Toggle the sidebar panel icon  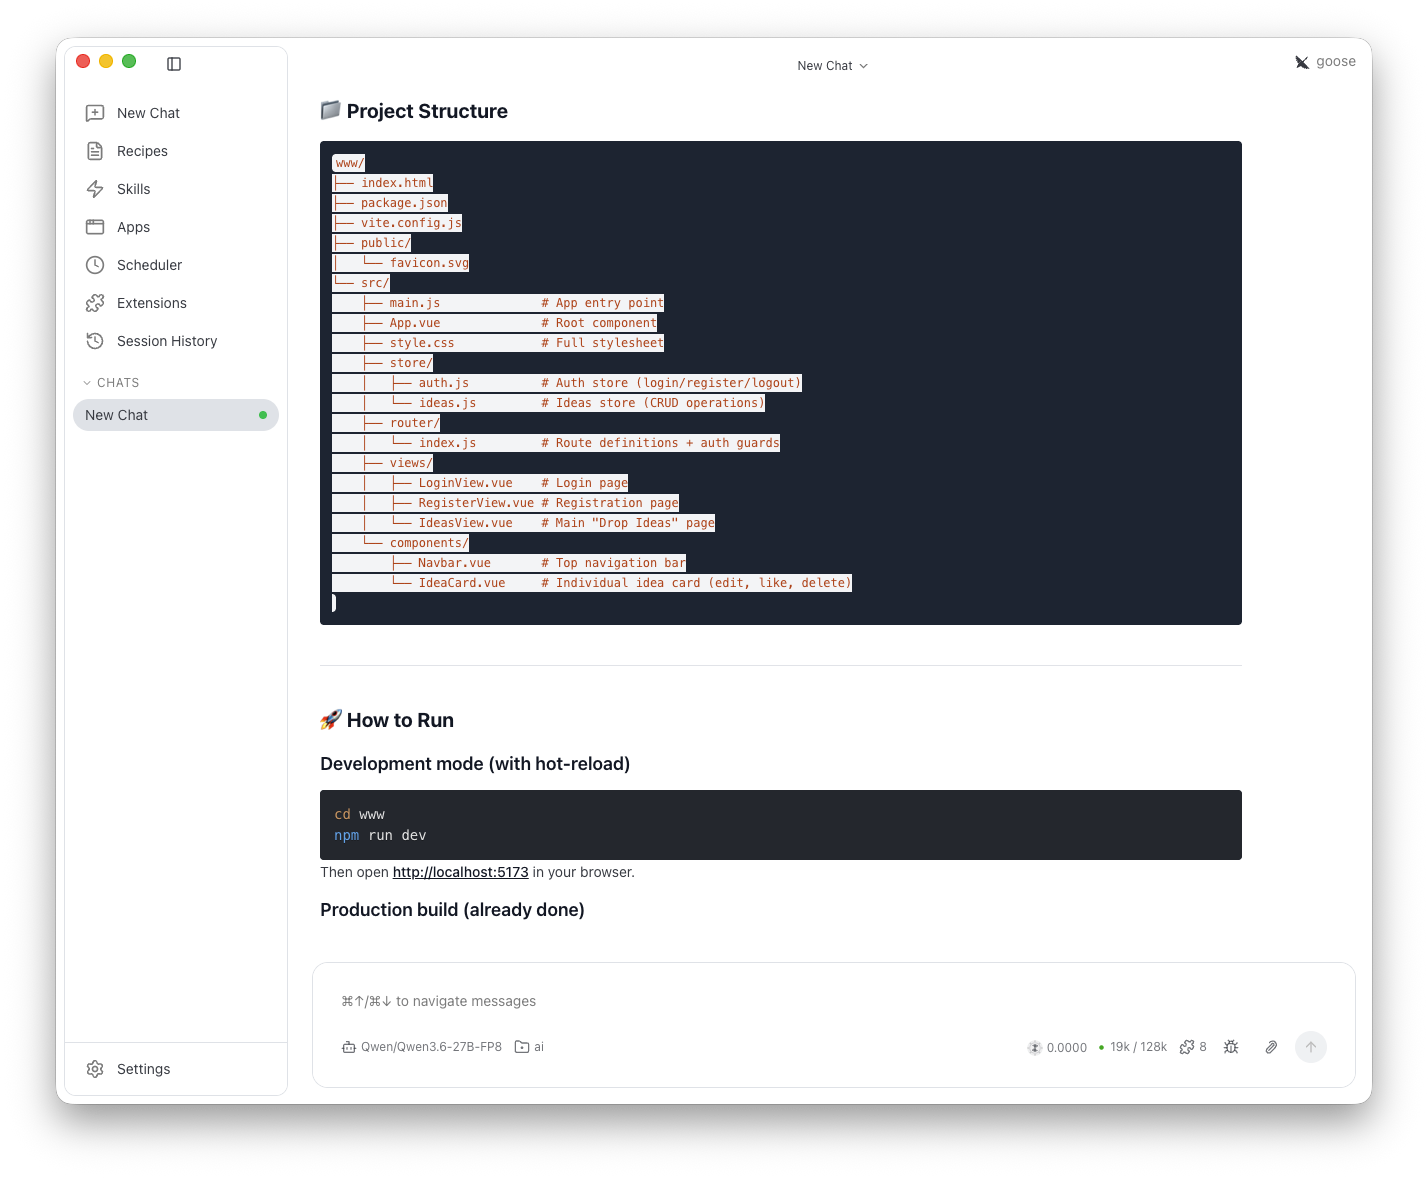coord(174,64)
